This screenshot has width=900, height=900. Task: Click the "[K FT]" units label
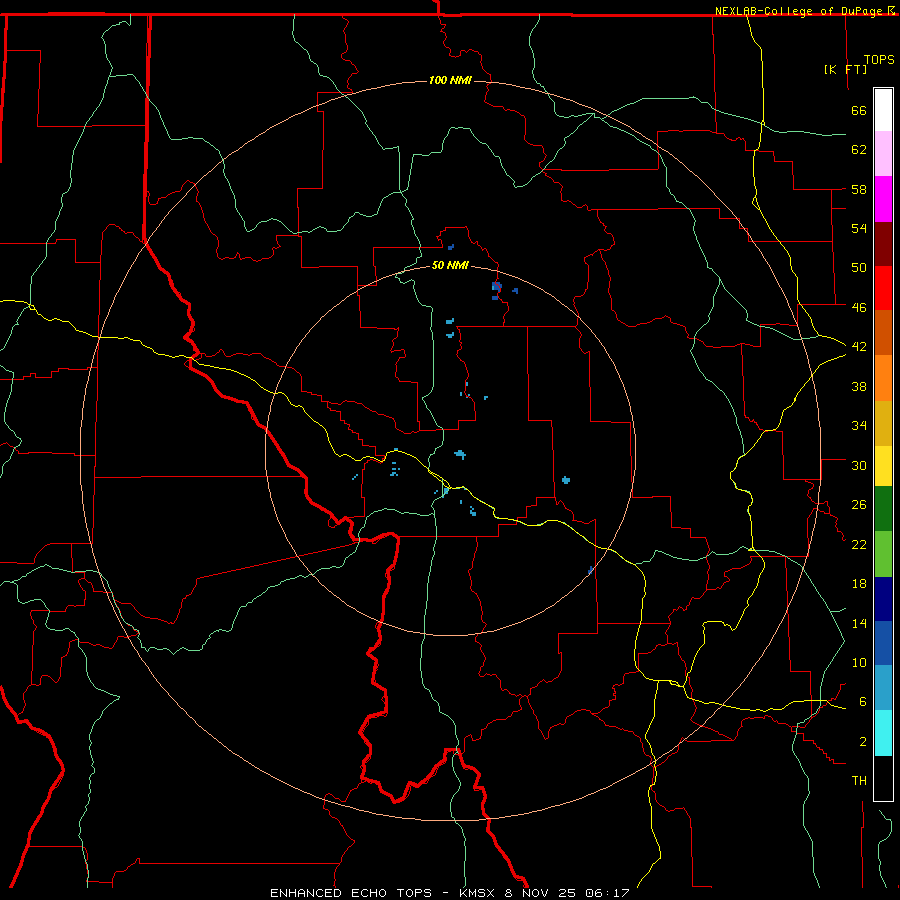[x=845, y=69]
